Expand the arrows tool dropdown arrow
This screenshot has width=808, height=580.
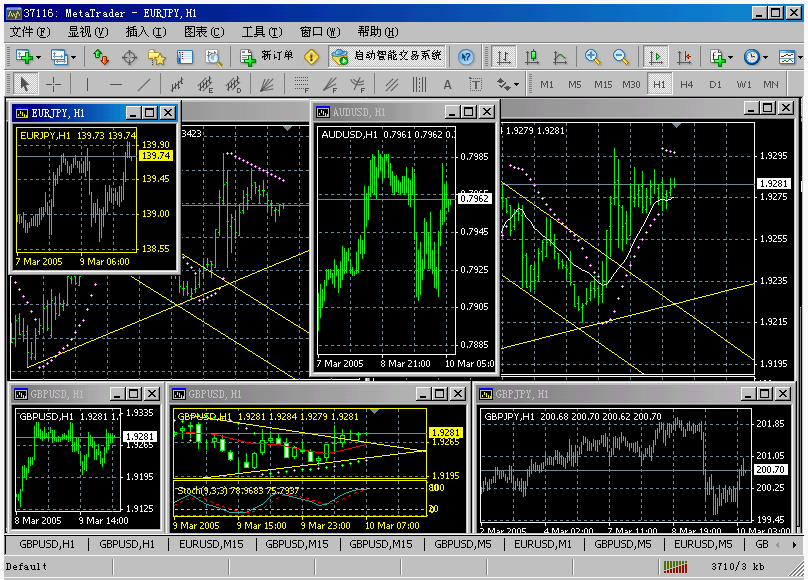(516, 84)
